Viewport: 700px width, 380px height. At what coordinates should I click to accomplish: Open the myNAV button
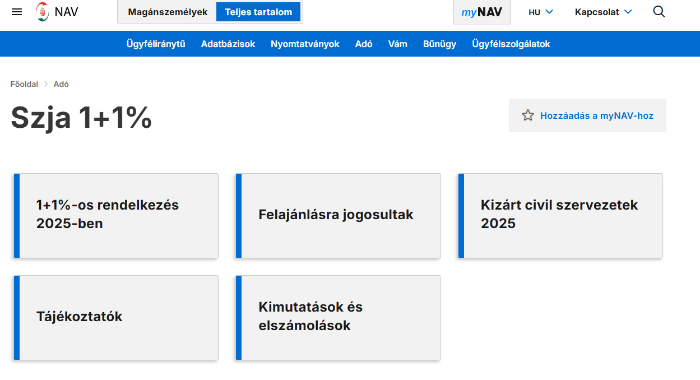(482, 12)
